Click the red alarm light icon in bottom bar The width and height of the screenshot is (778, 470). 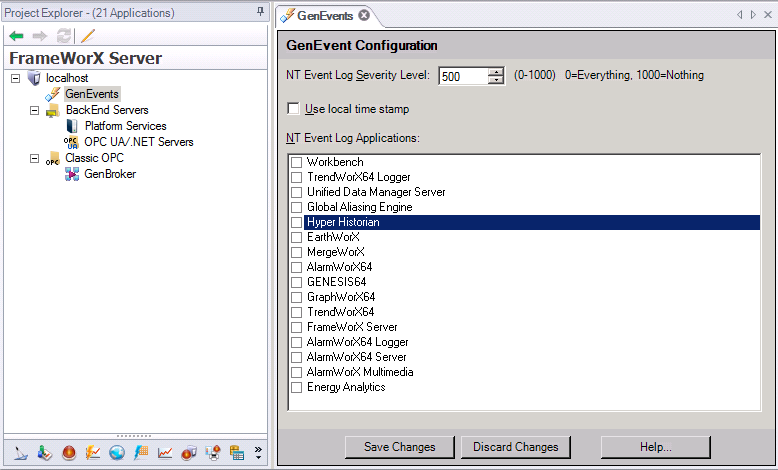click(x=68, y=453)
